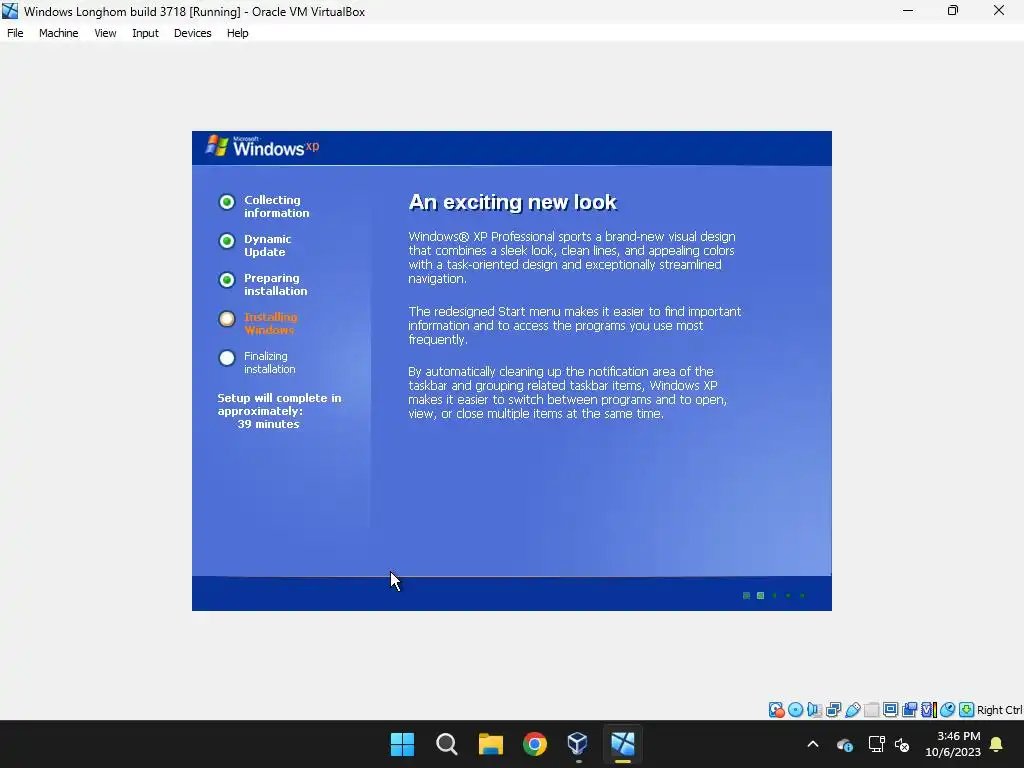Click the hard disk activity indicator
Viewport: 1024px width, 768px height.
pyautogui.click(x=776, y=710)
